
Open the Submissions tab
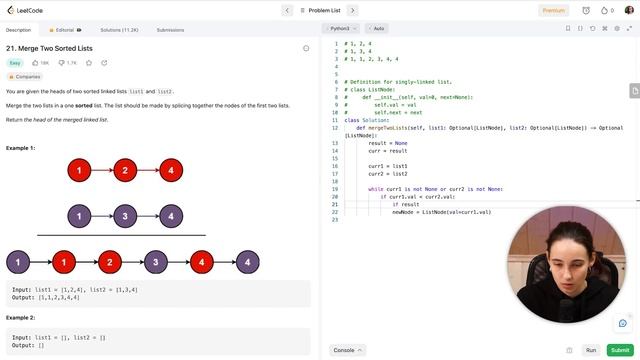pos(170,30)
